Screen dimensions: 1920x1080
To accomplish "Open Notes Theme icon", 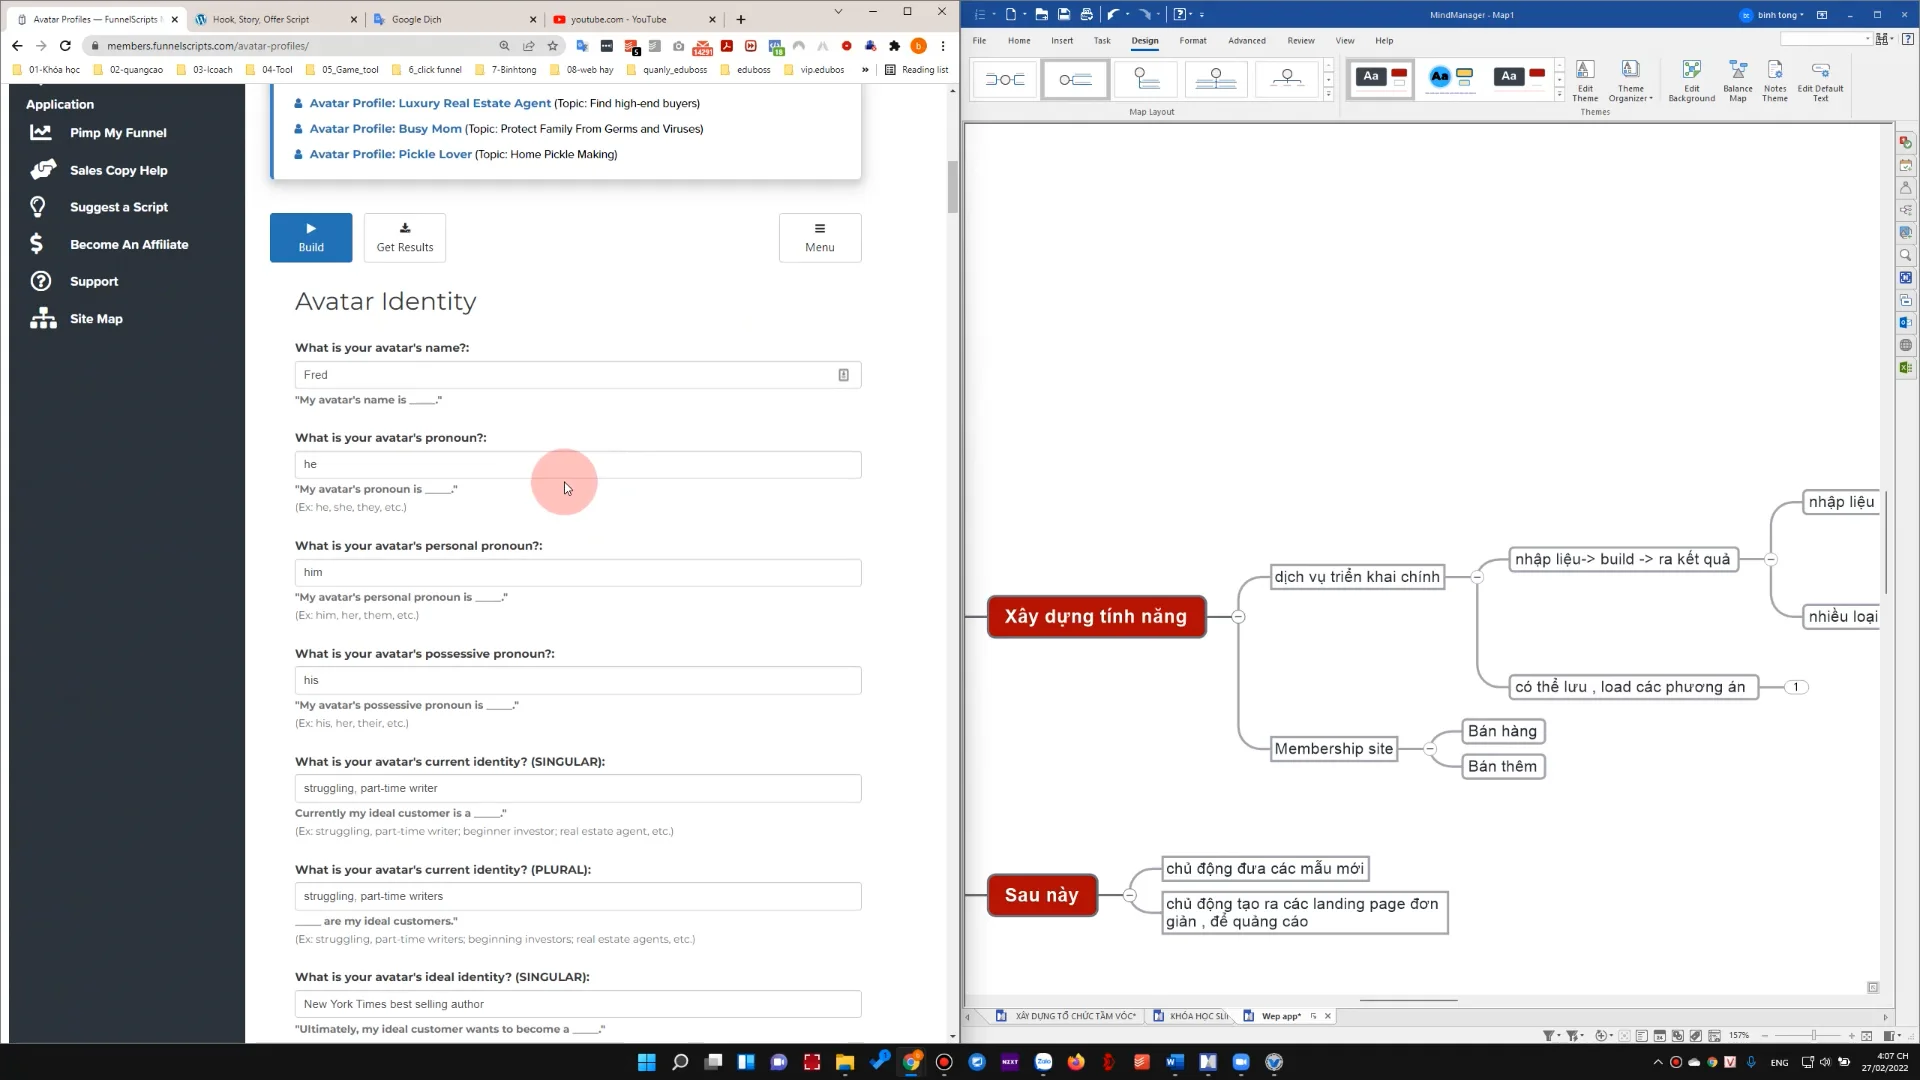I will pyautogui.click(x=1775, y=80).
